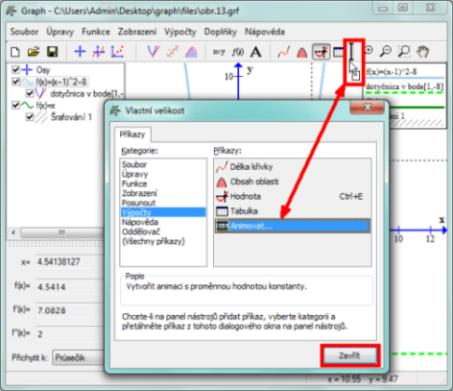Activate the move hand tool icon
Viewport: 453px width, 391px height.
[x=423, y=52]
